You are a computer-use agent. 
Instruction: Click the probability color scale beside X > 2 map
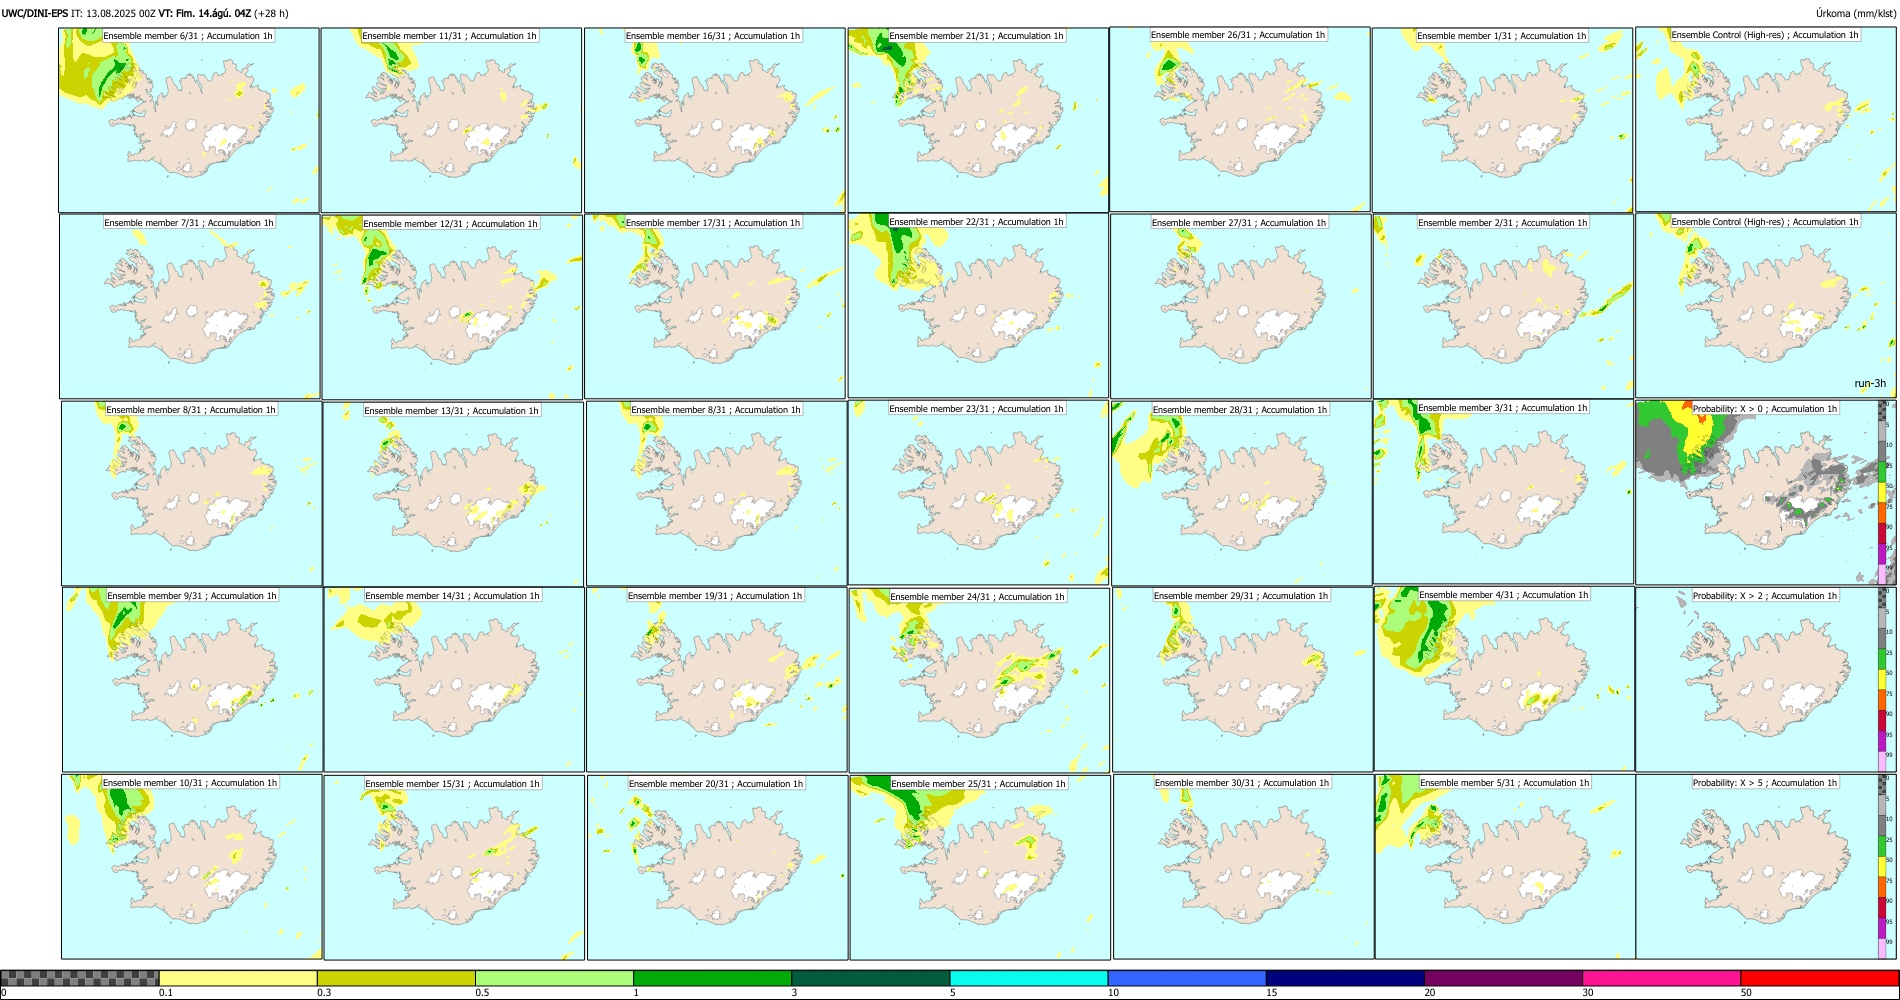point(1883,679)
